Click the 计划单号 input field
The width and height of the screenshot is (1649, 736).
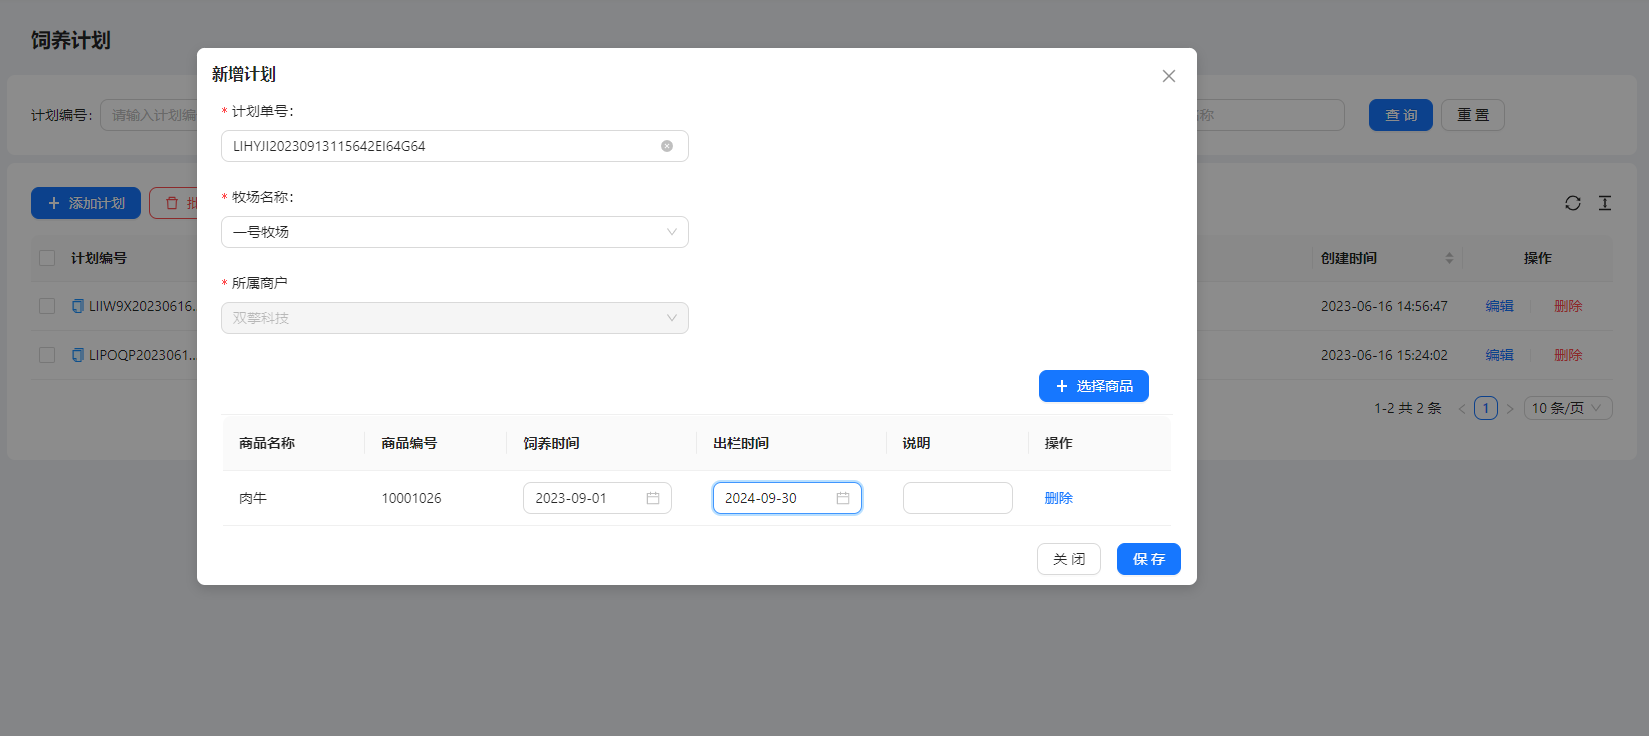(x=454, y=146)
